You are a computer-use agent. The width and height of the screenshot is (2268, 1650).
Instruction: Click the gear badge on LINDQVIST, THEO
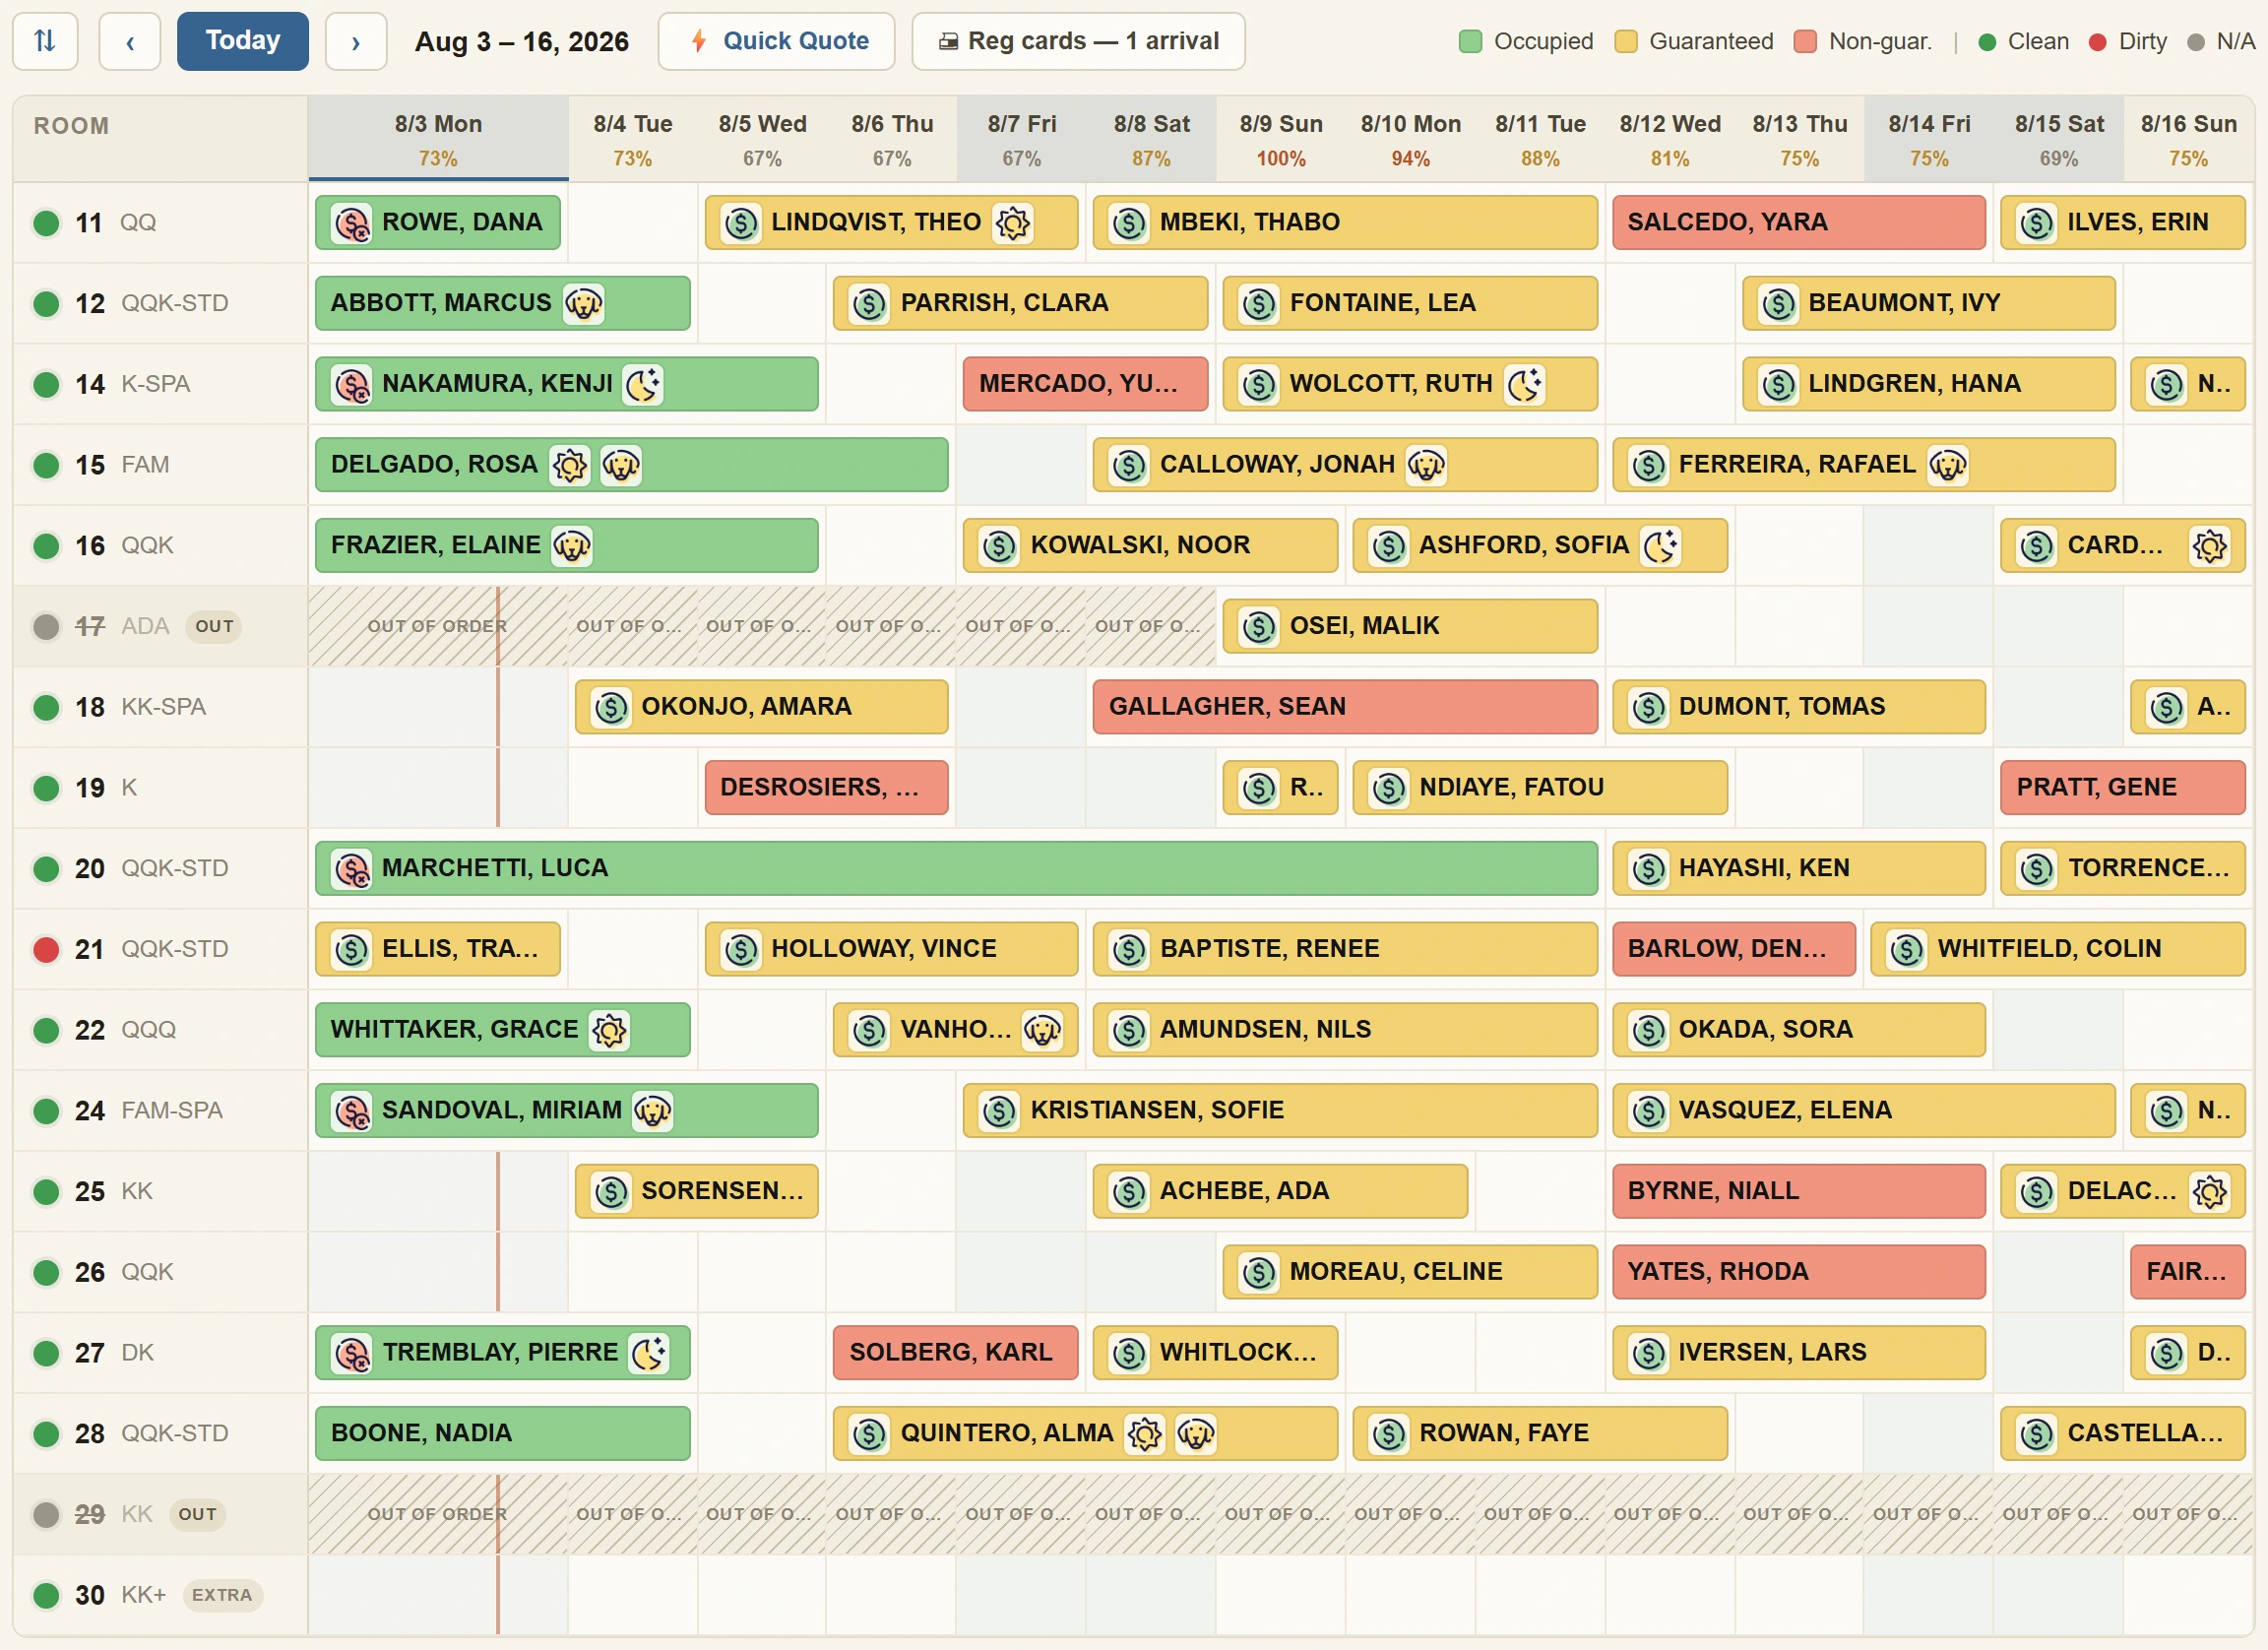(1012, 223)
